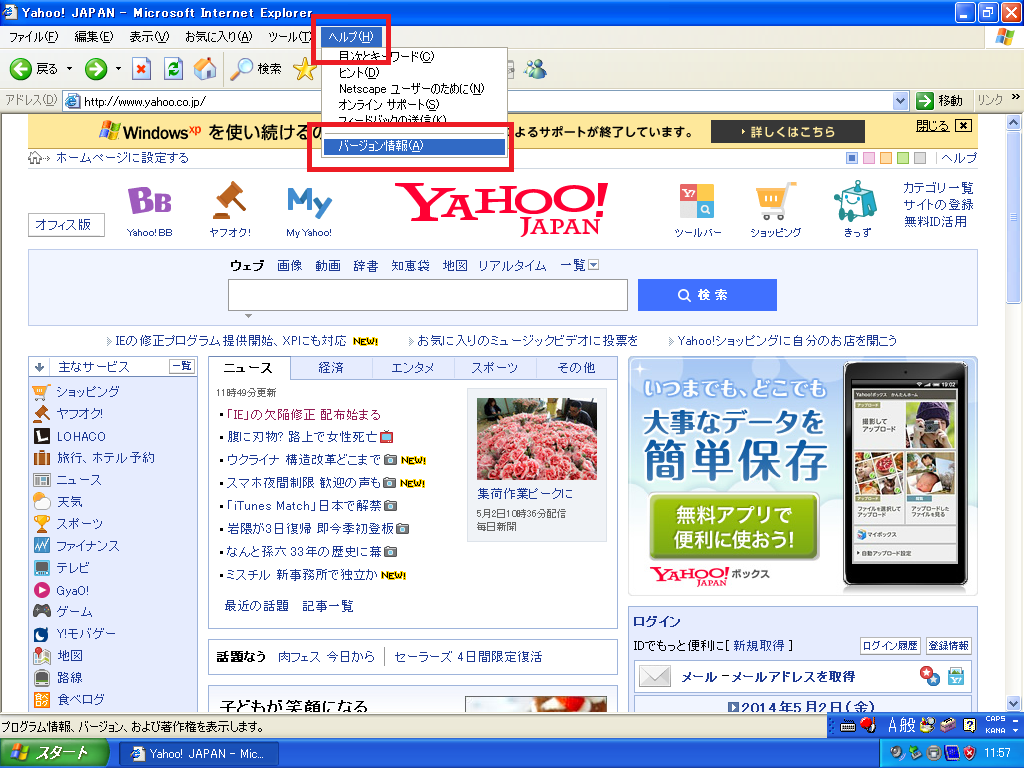Close the Windows XP notice banner (閉じる)
Screen dimensions: 1024x768
point(944,125)
